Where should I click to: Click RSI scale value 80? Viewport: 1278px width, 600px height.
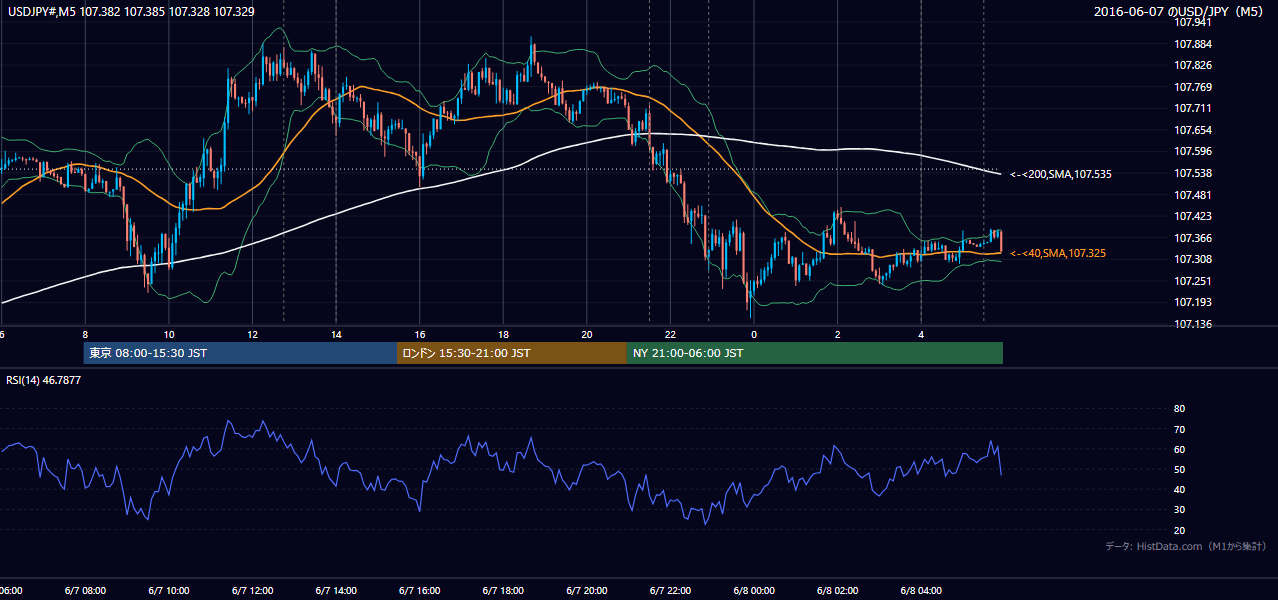tap(1179, 409)
